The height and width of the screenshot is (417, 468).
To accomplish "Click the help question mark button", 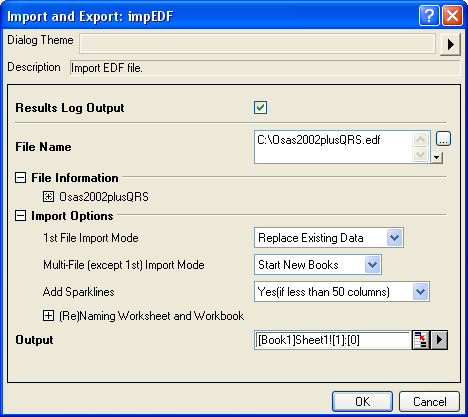I will [x=429, y=16].
